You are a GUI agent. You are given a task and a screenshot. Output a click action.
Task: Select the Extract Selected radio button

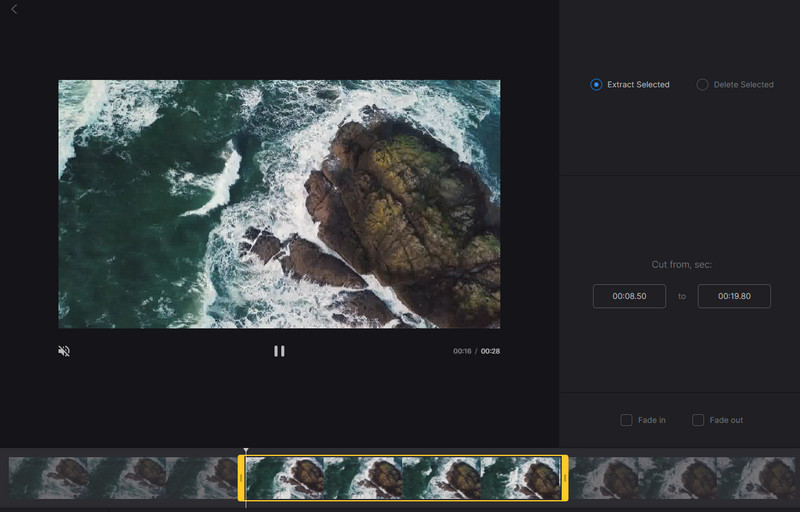coord(596,85)
